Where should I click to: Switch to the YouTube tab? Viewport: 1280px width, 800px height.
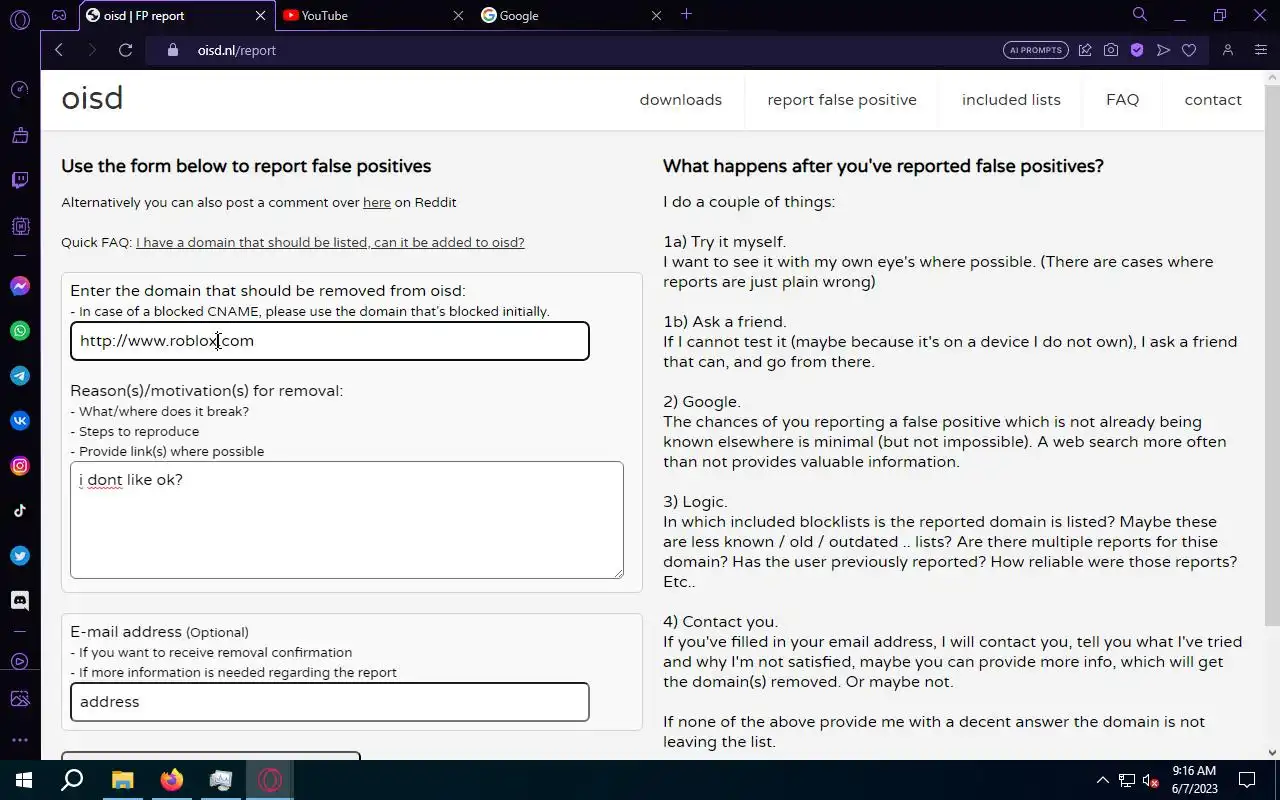(372, 15)
